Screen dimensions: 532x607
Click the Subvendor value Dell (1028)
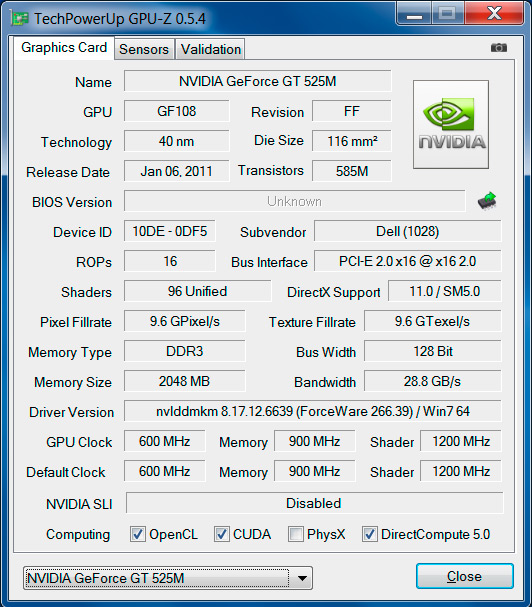click(408, 231)
